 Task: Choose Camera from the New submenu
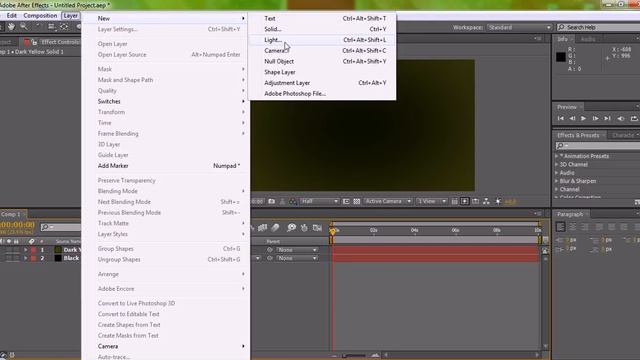pos(322,51)
